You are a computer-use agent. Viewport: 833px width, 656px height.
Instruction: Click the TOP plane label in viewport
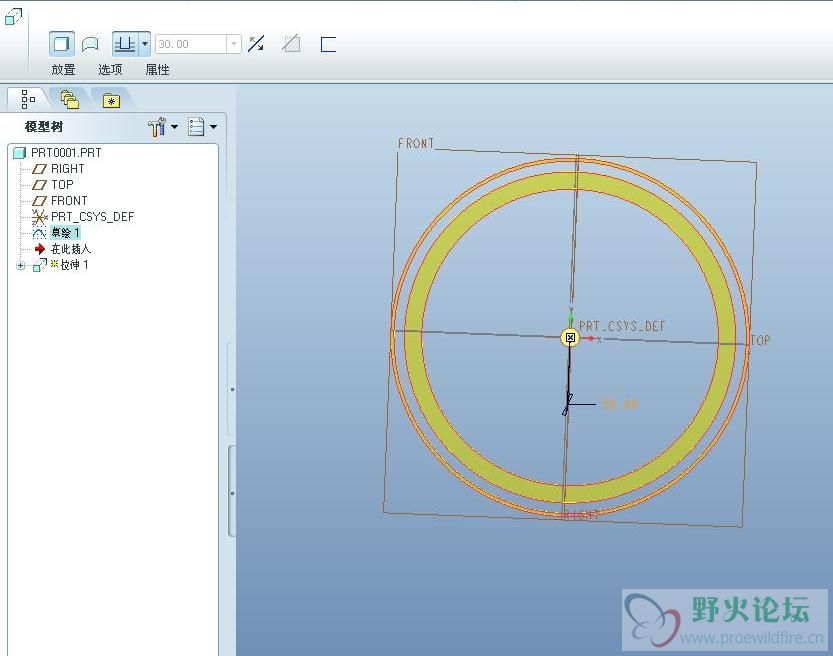point(760,340)
